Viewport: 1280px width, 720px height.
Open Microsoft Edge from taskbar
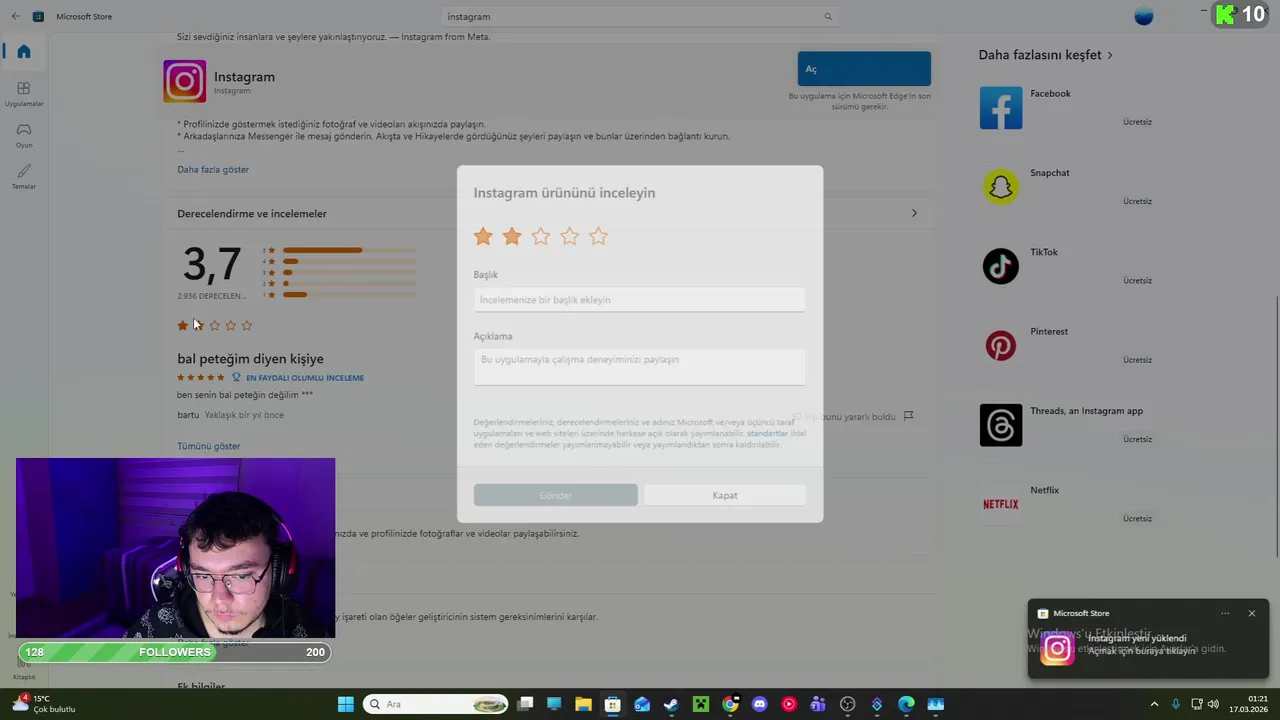click(906, 704)
